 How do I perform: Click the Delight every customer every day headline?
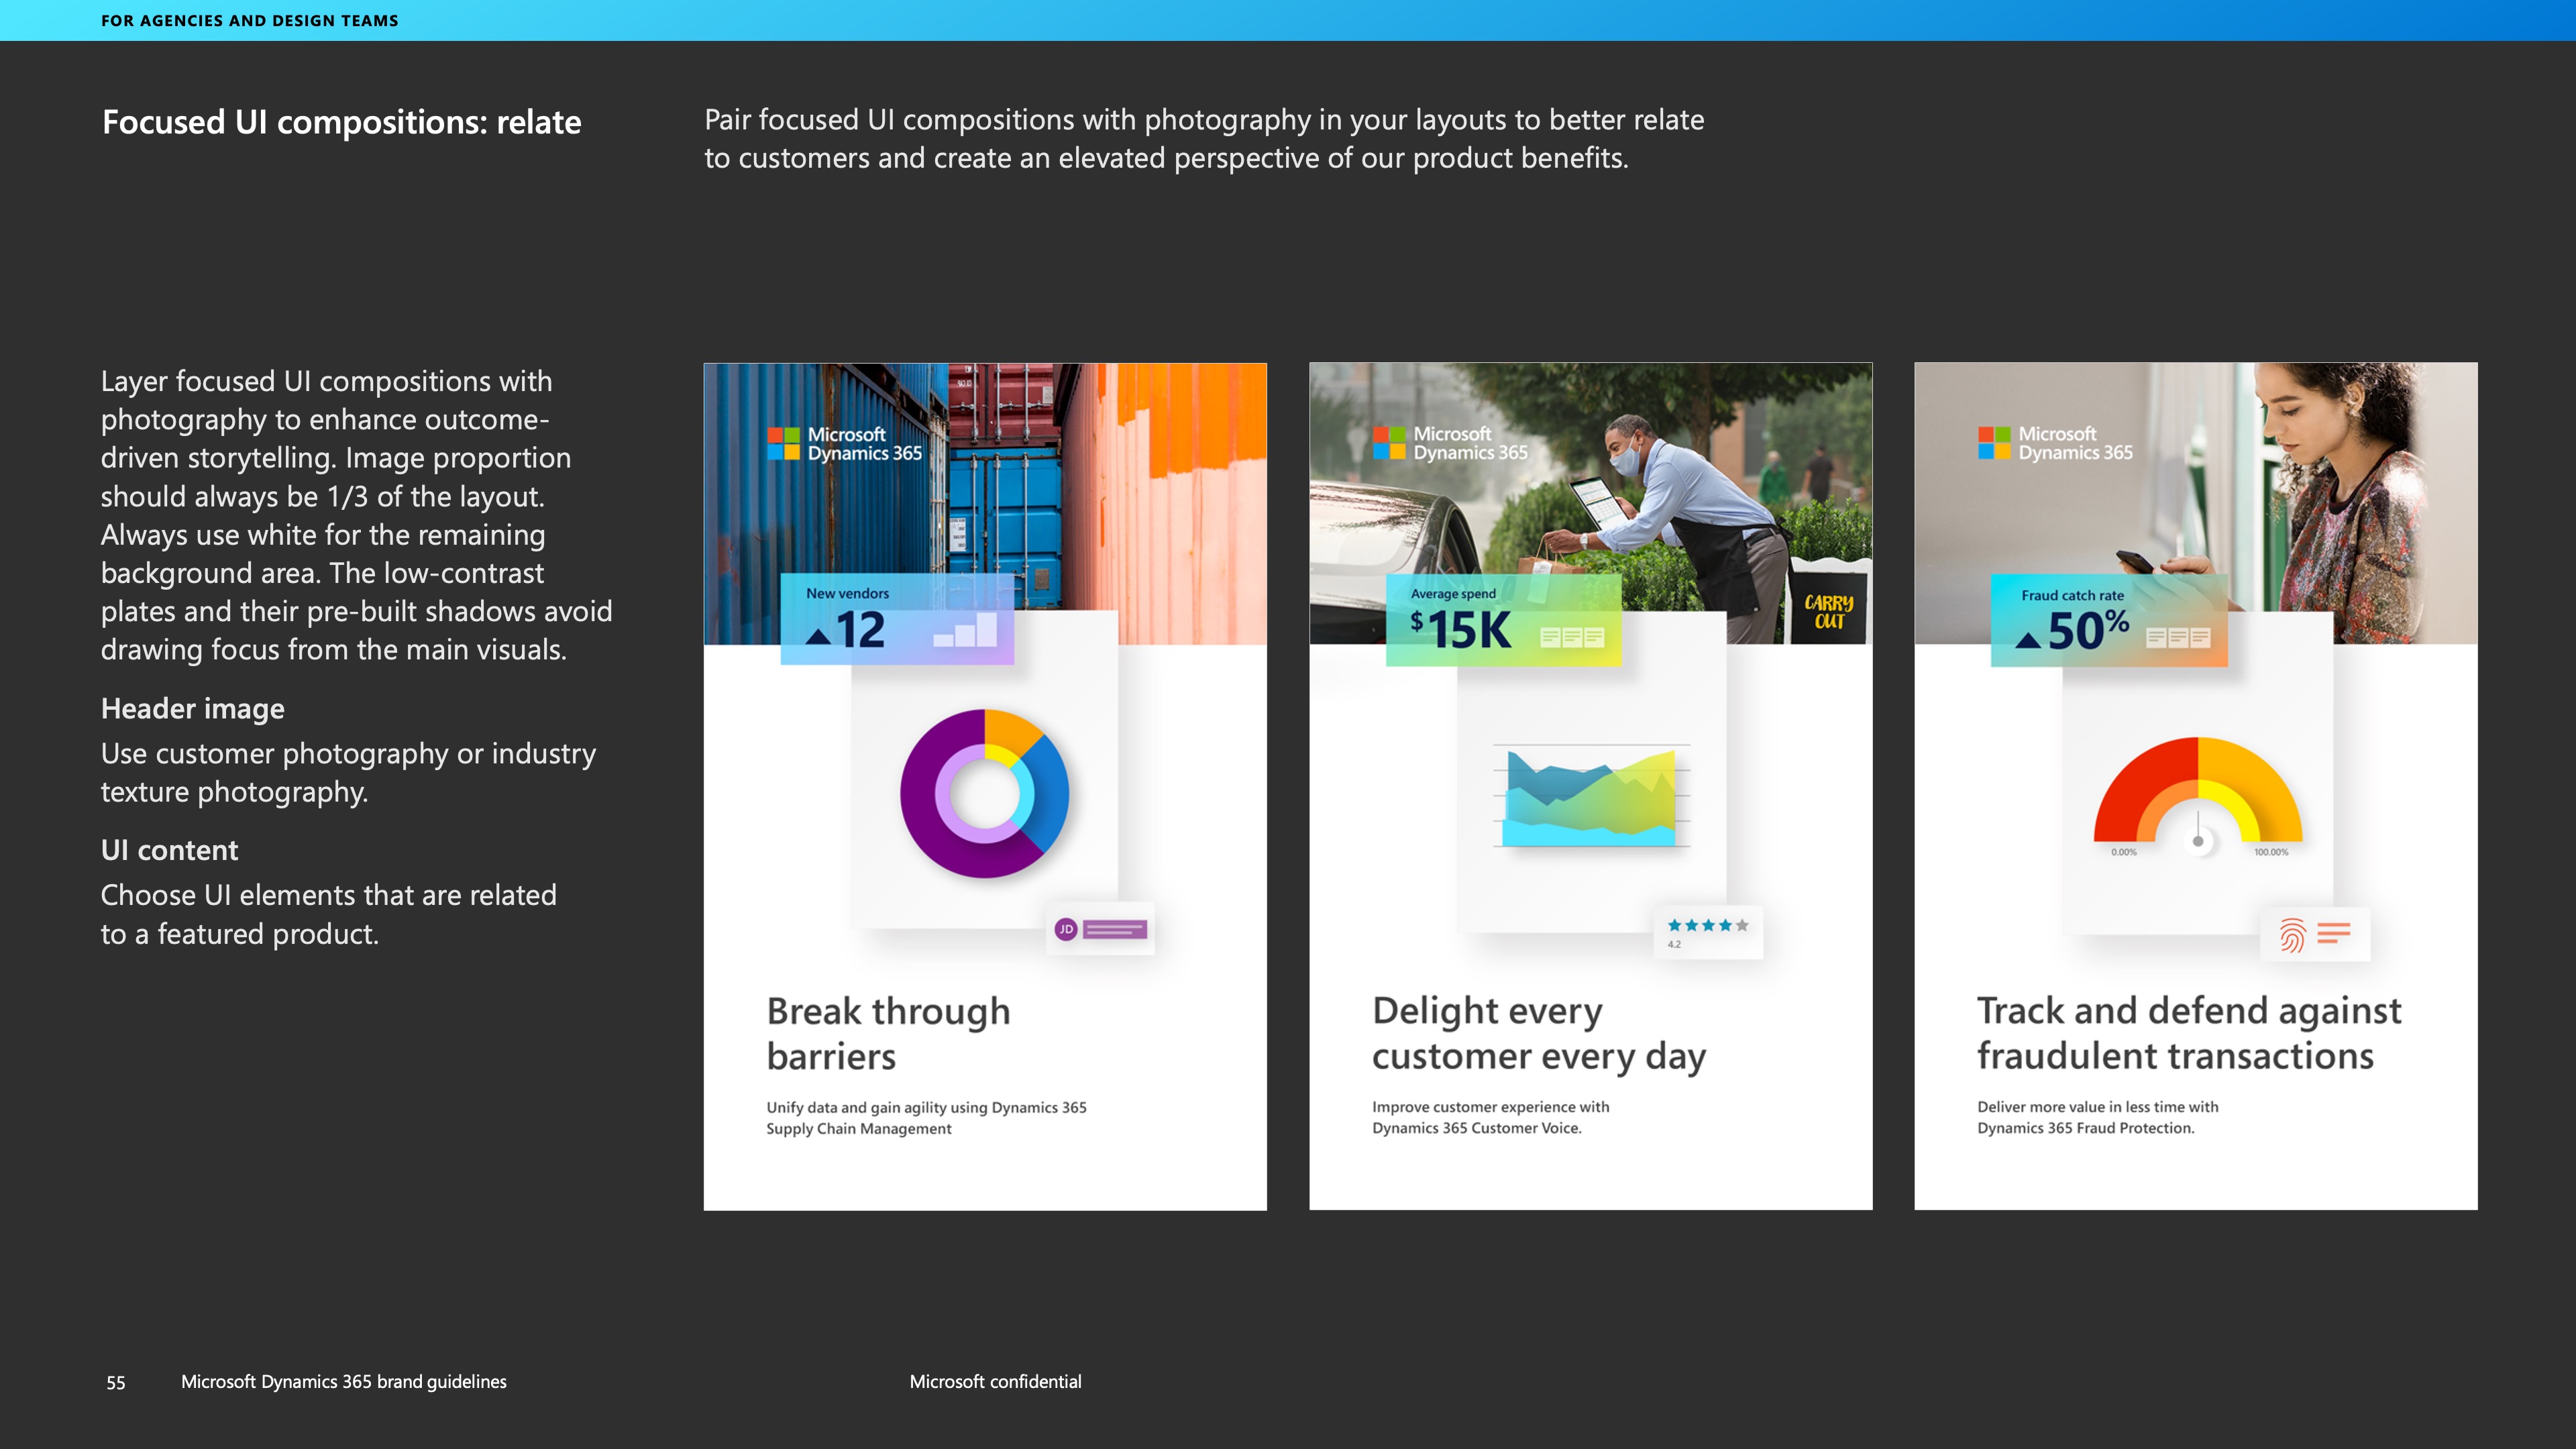(x=1539, y=1033)
